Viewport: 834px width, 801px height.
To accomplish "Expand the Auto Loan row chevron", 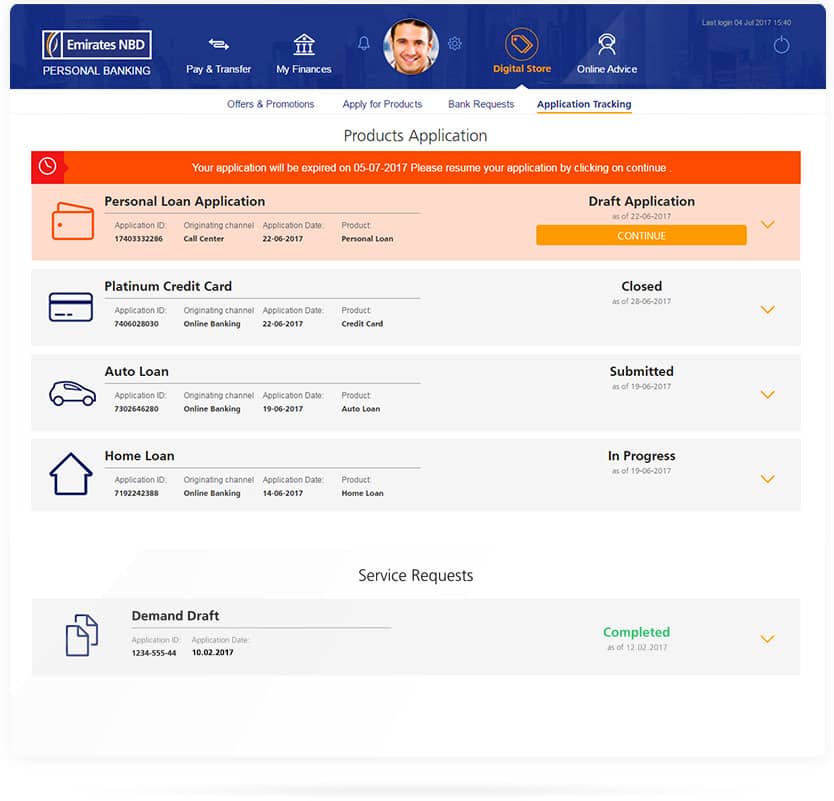I will [x=767, y=395].
